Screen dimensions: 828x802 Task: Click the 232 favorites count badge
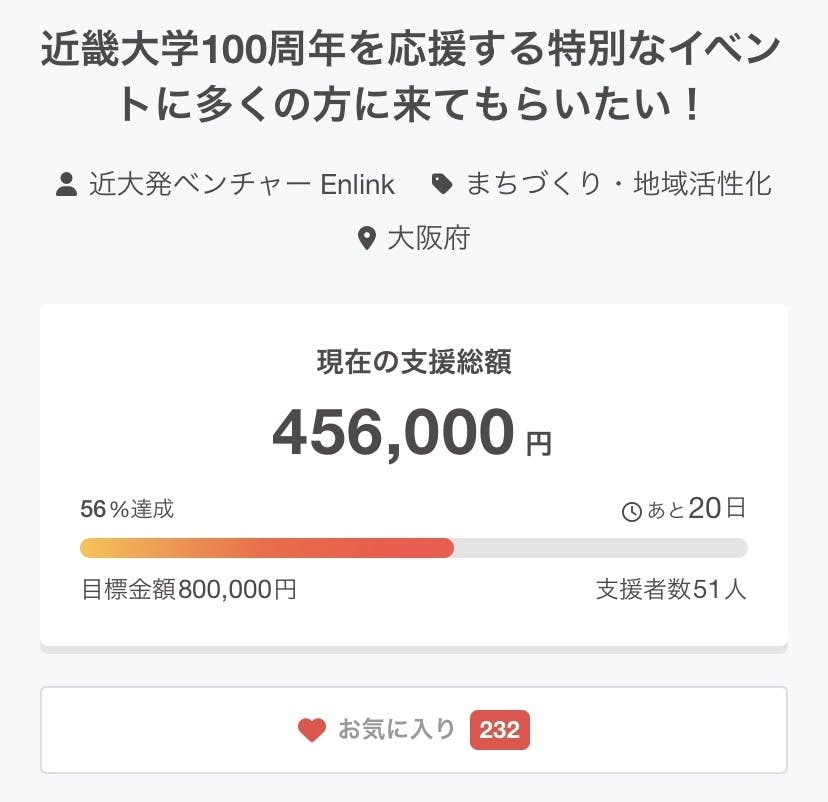pyautogui.click(x=500, y=730)
